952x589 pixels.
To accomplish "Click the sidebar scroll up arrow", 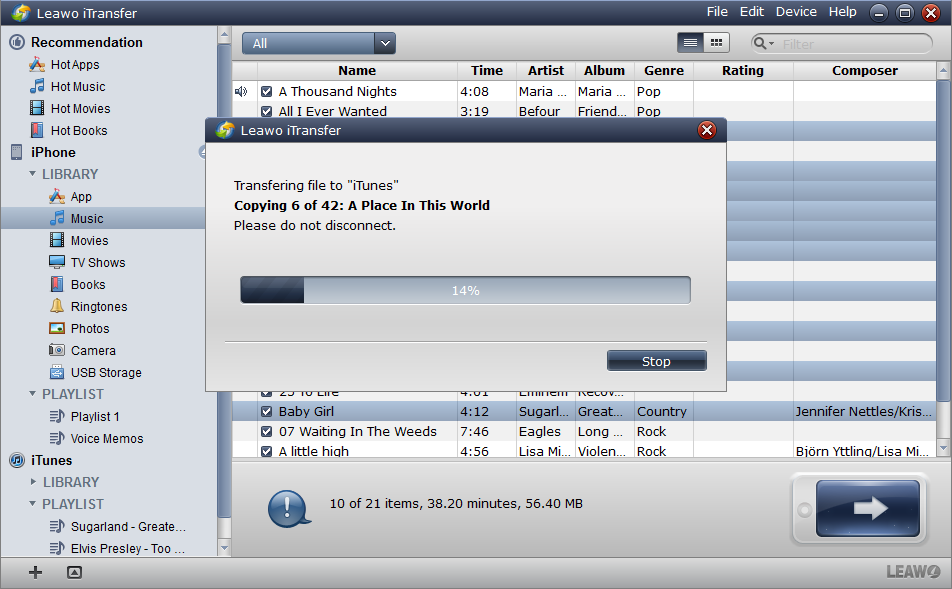I will pos(224,35).
